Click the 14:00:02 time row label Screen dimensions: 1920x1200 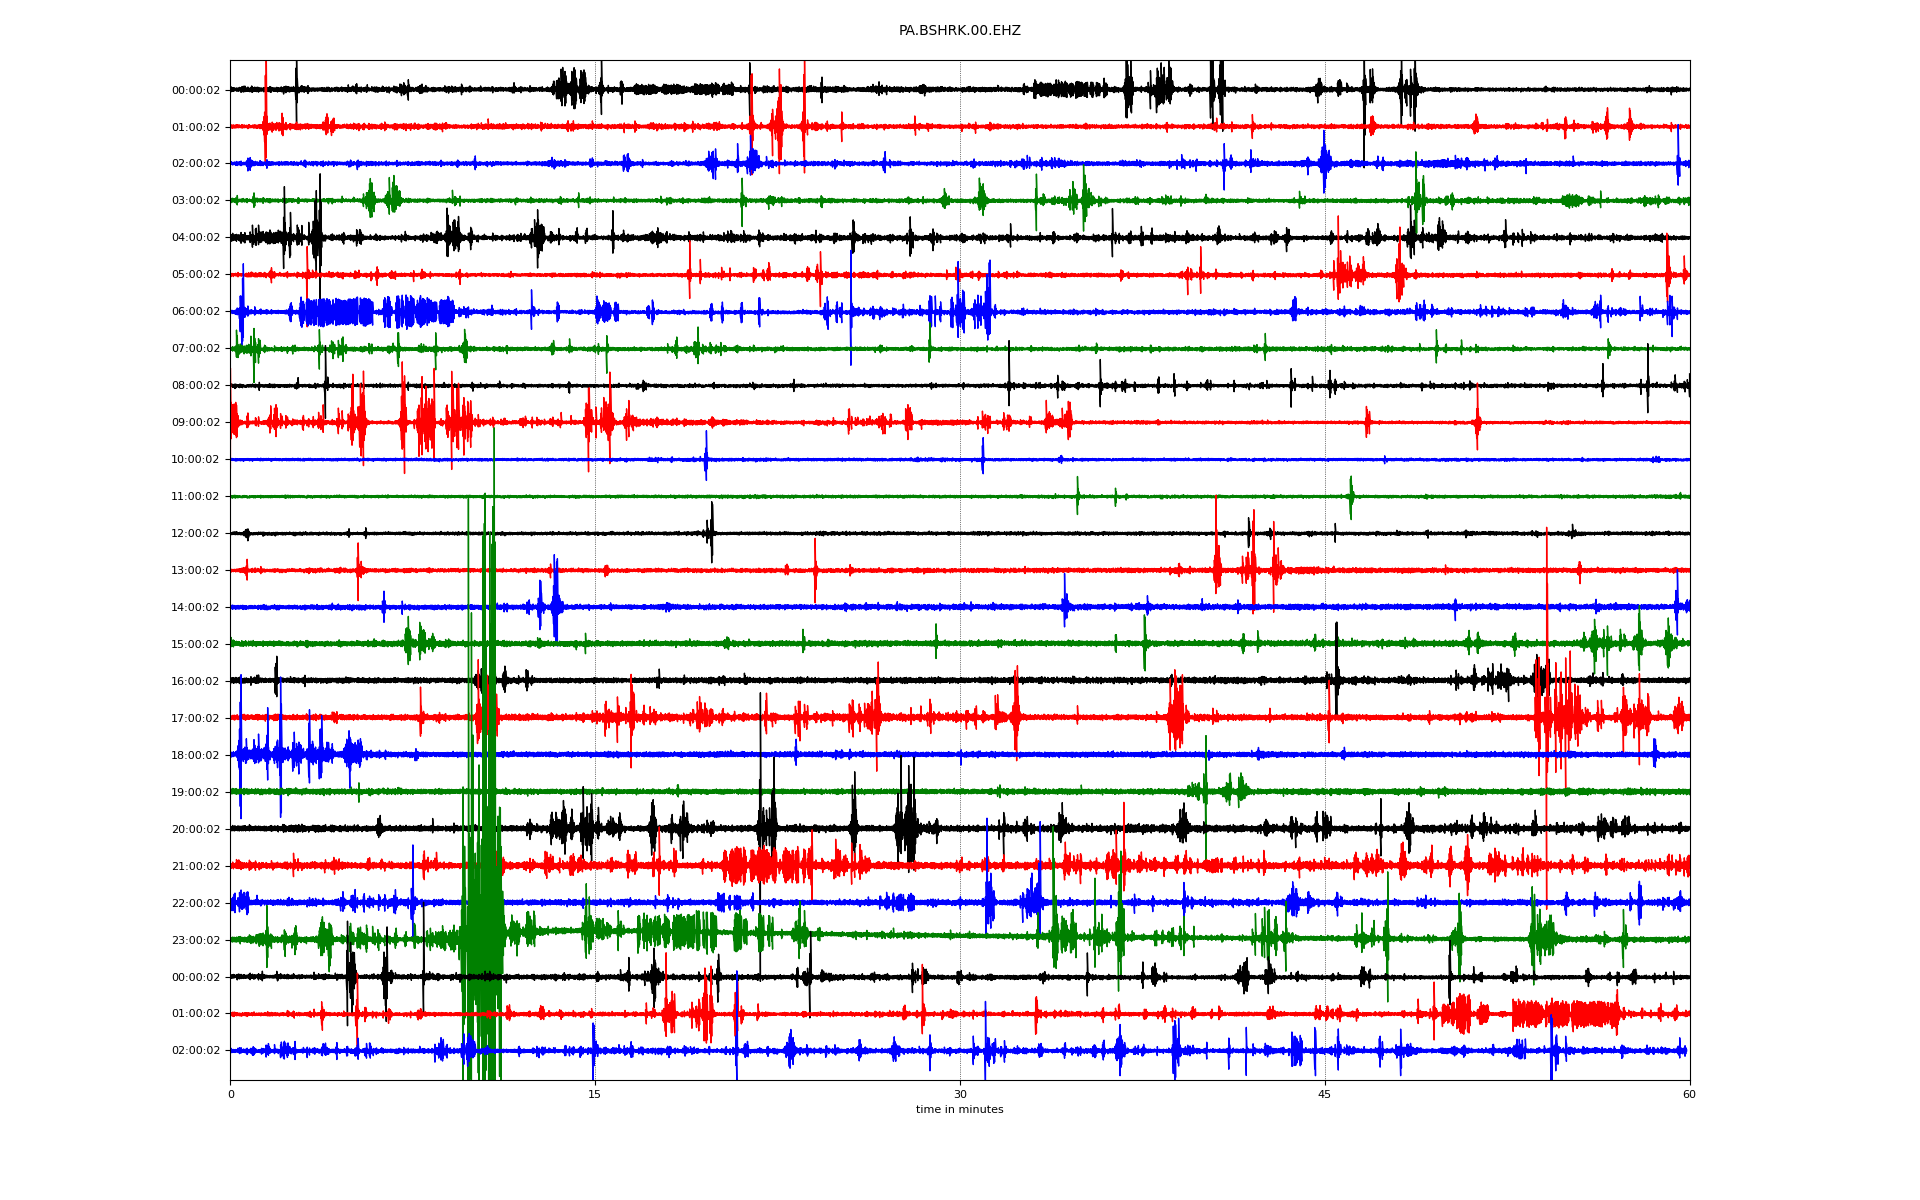196,608
